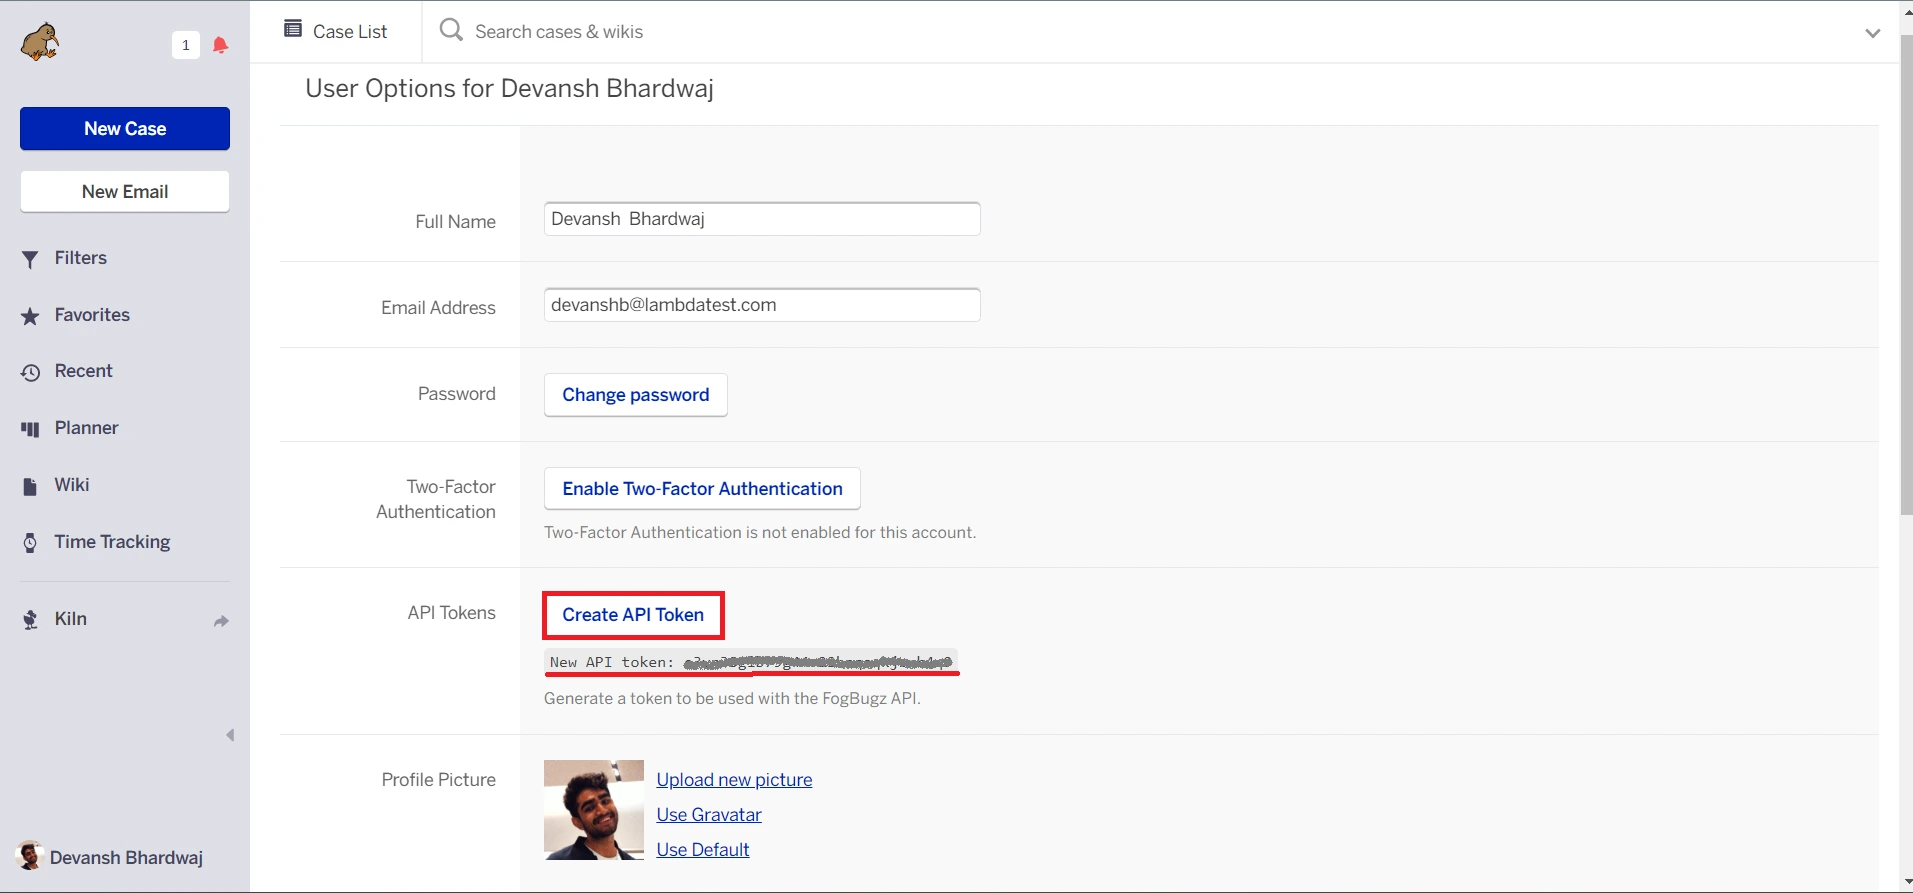The image size is (1913, 893).
Task: Click the Kiln share arrow icon
Action: 221,621
